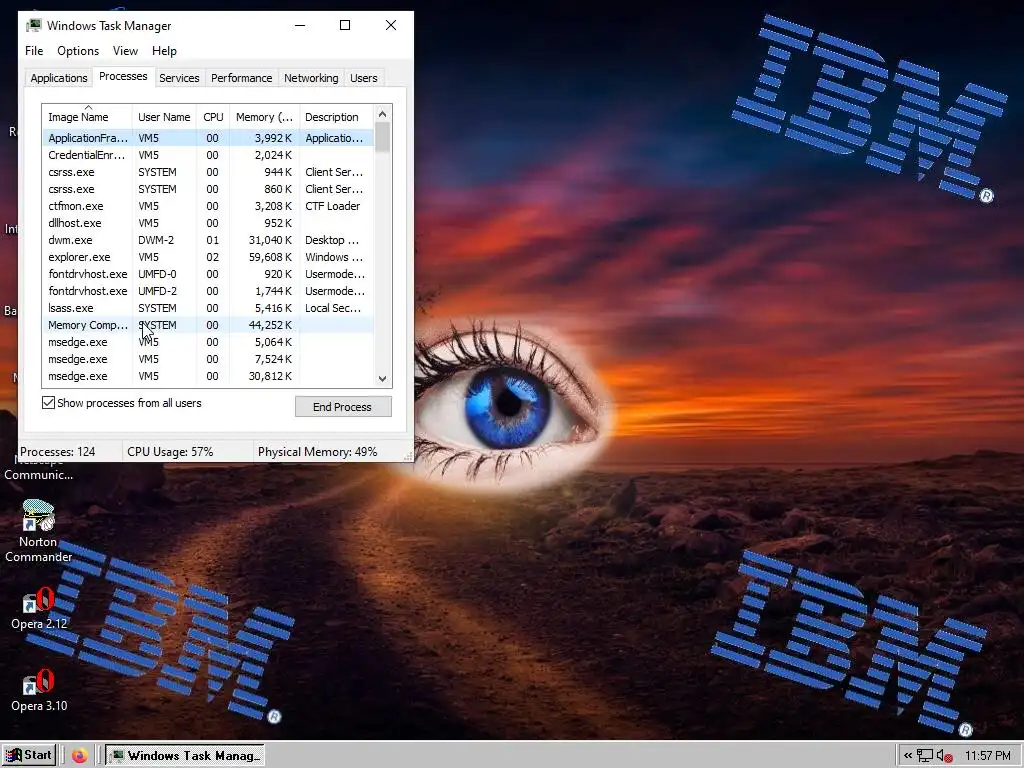Select the lsass.exe process

(208, 308)
